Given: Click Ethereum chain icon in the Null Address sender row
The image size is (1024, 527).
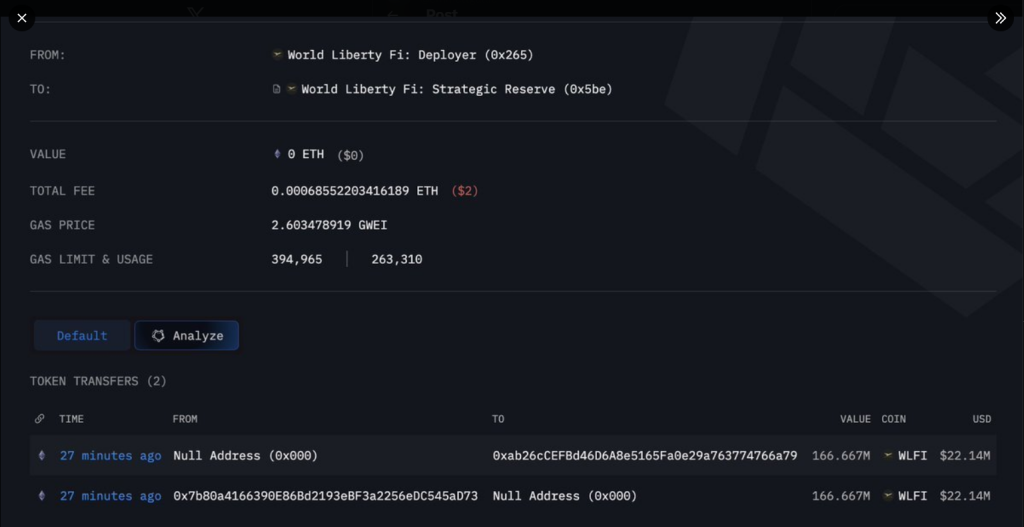Looking at the screenshot, I should pos(42,456).
